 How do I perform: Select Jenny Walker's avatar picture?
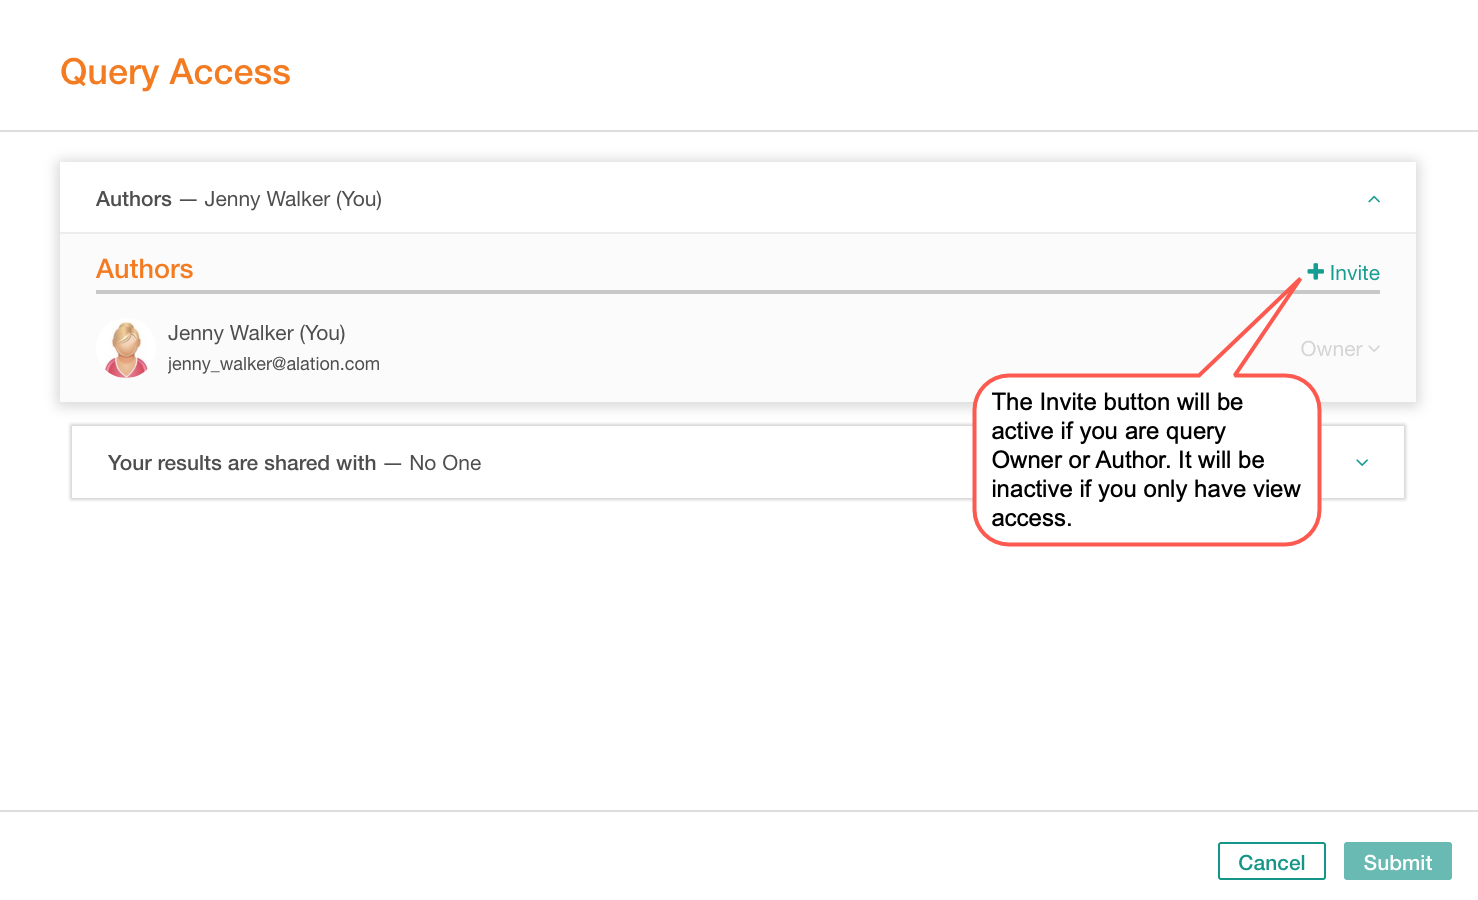[x=126, y=348]
